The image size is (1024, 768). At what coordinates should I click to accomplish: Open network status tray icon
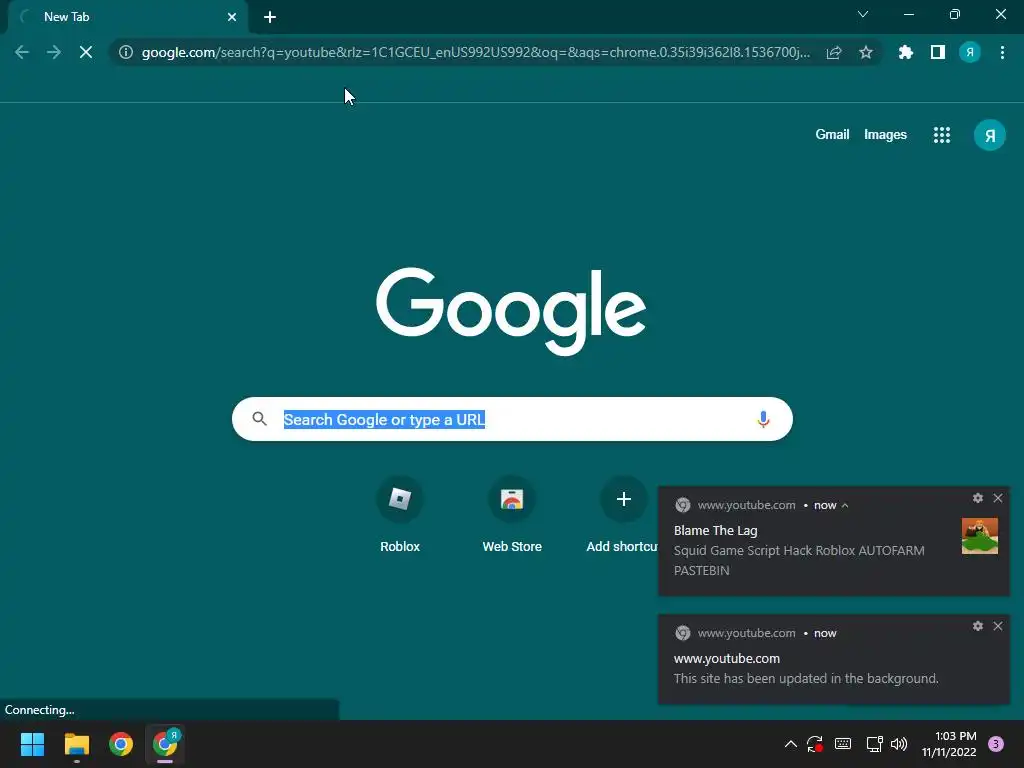tap(874, 744)
